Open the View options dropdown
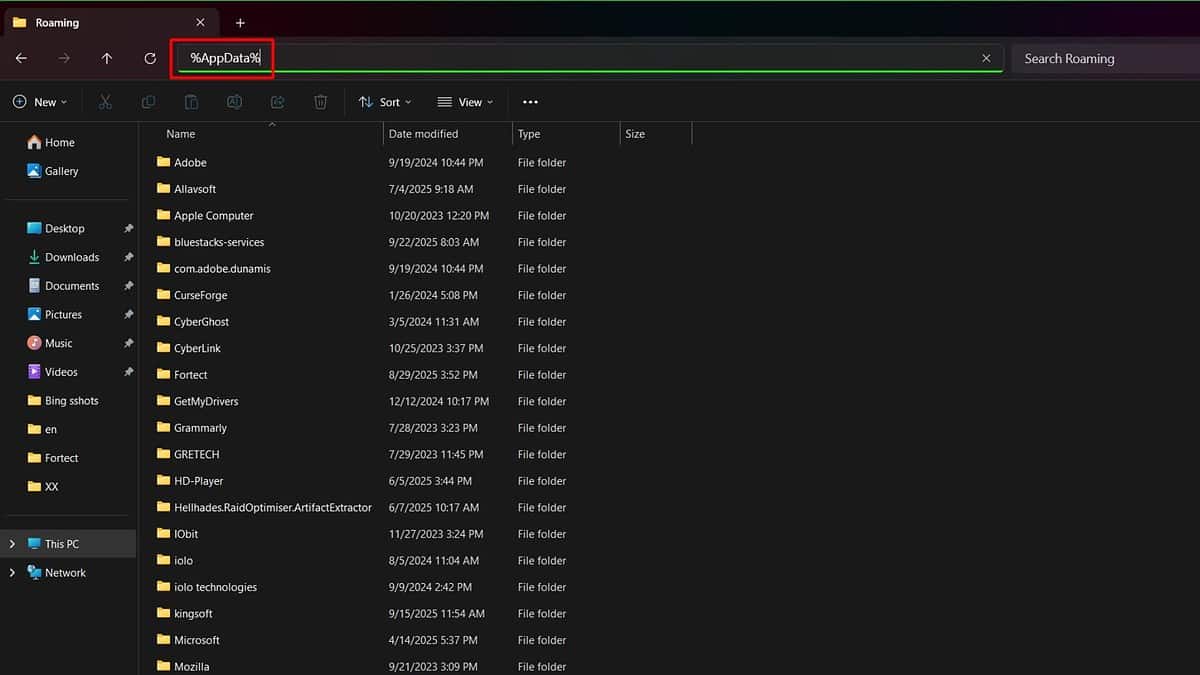 [x=466, y=101]
